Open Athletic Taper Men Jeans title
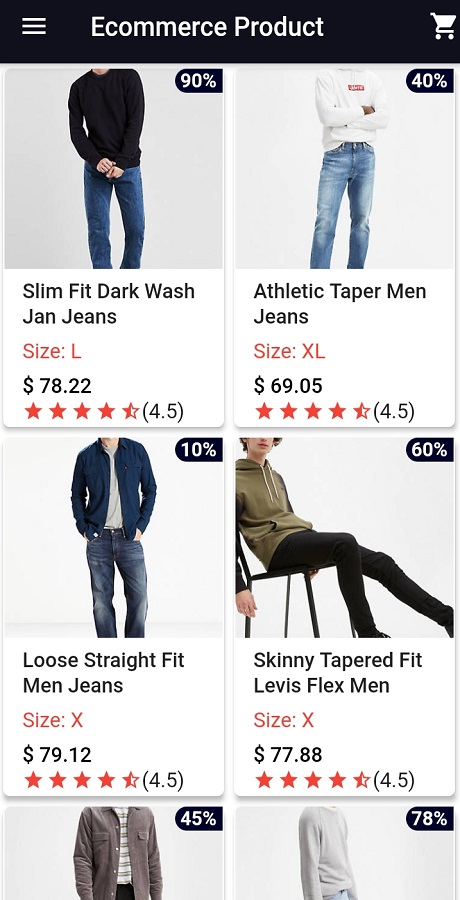Viewport: 460px width, 900px height. coord(340,304)
